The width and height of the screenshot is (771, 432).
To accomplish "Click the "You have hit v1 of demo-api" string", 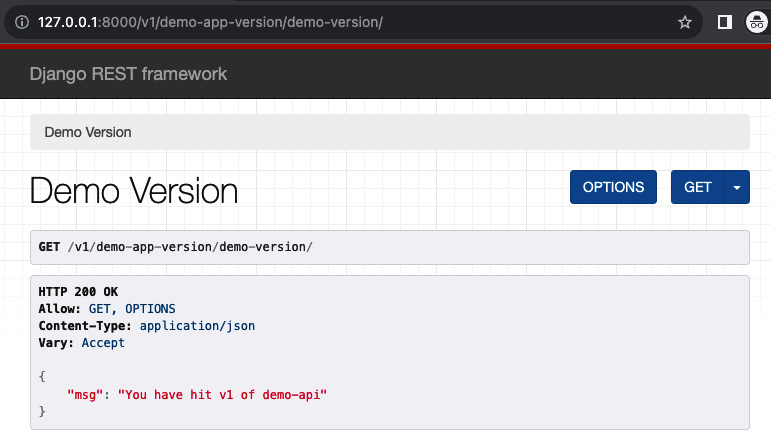I will point(222,395).
